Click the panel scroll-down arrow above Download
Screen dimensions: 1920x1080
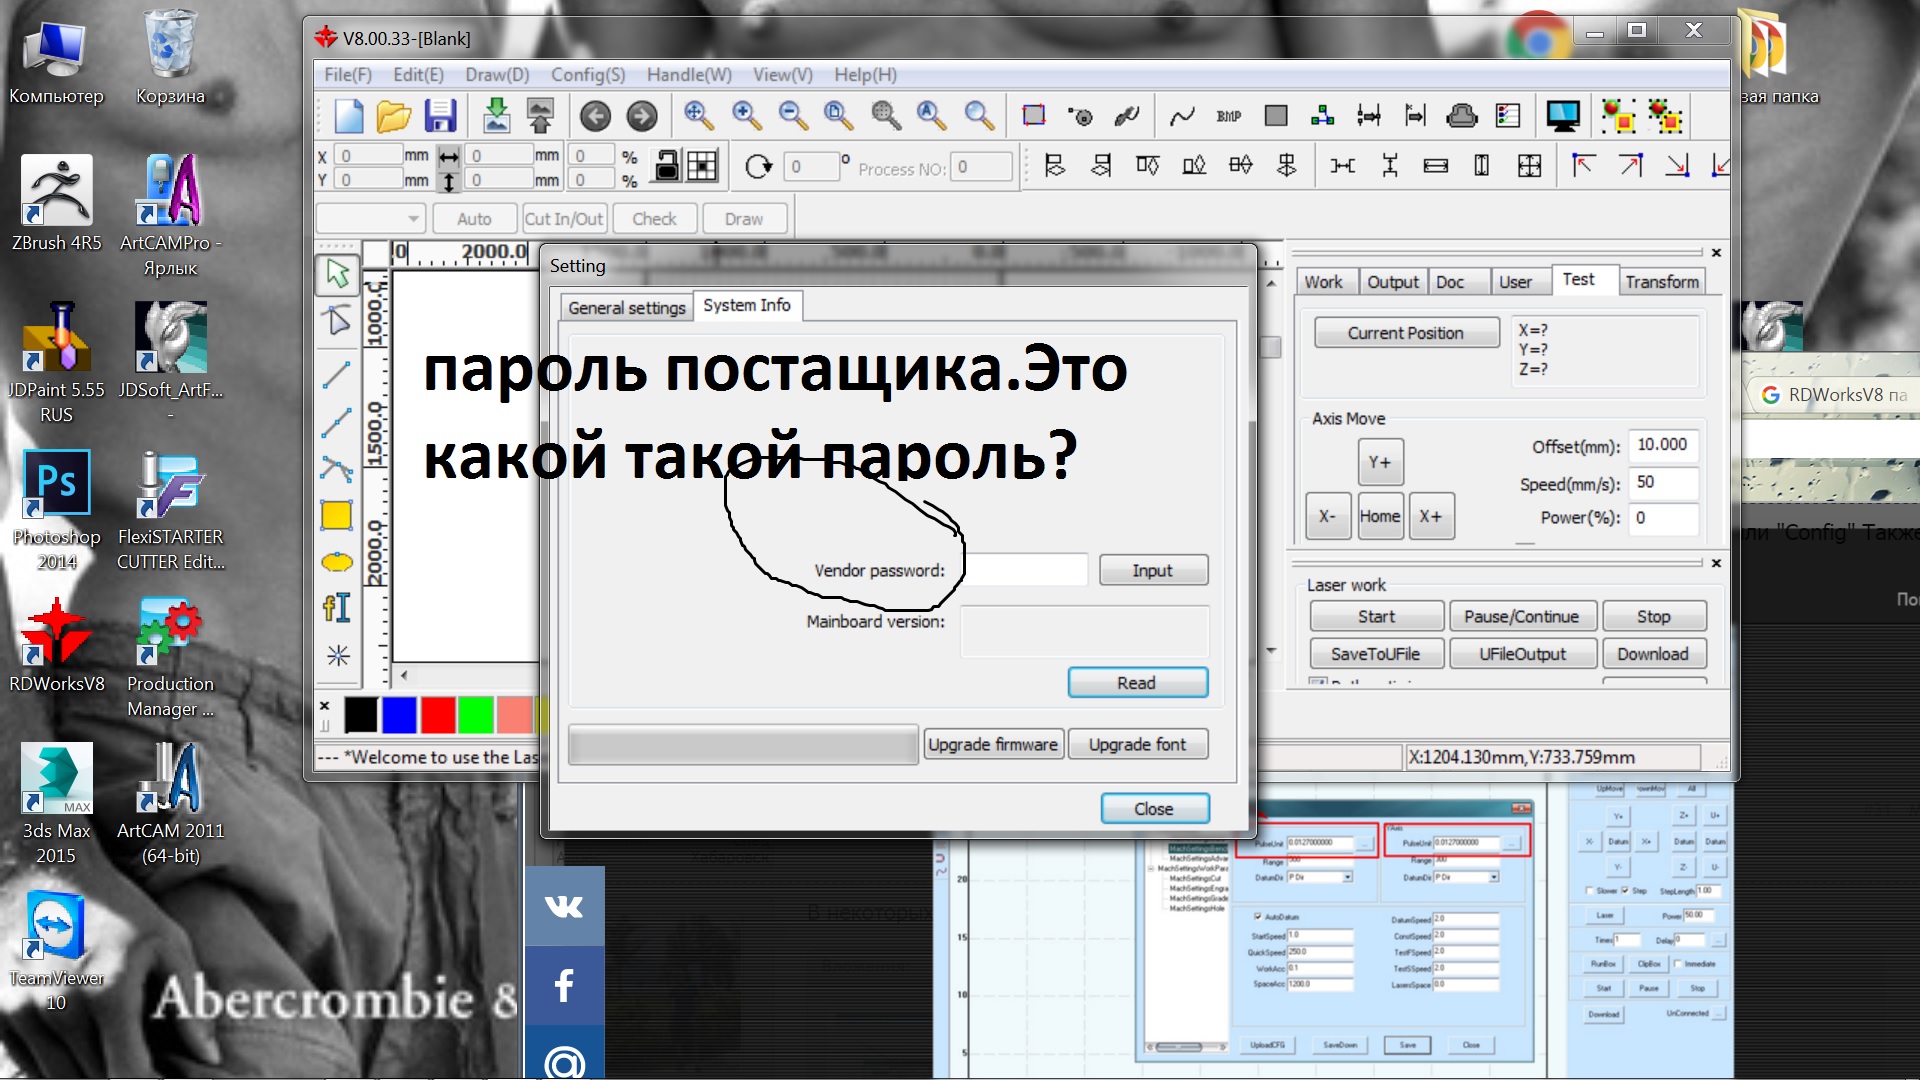(x=1271, y=651)
